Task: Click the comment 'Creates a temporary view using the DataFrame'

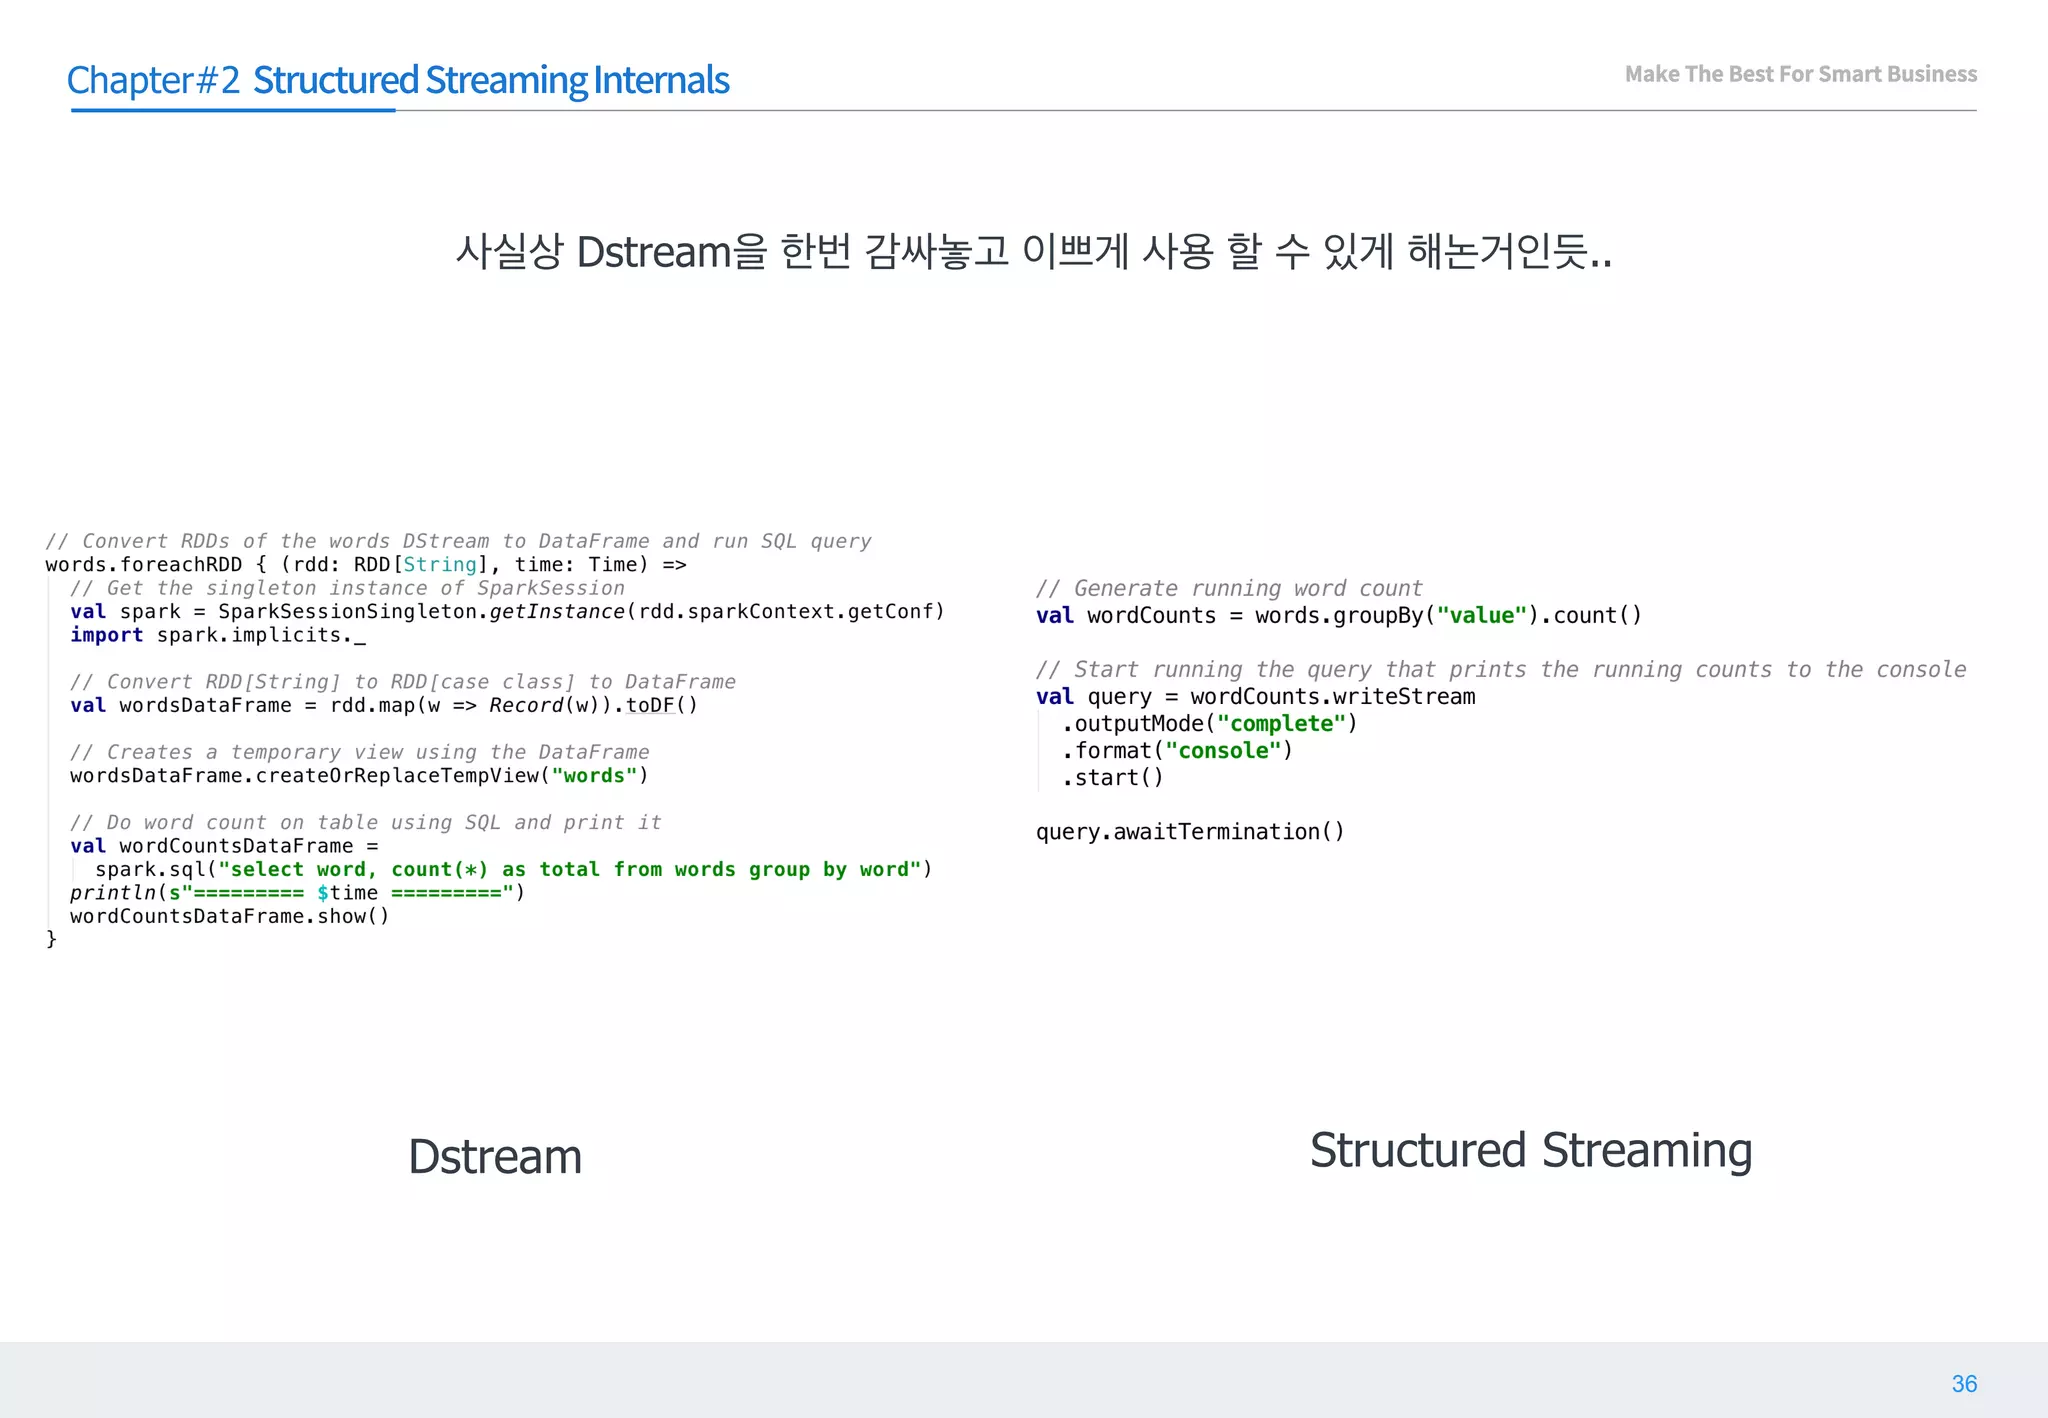Action: 360,751
